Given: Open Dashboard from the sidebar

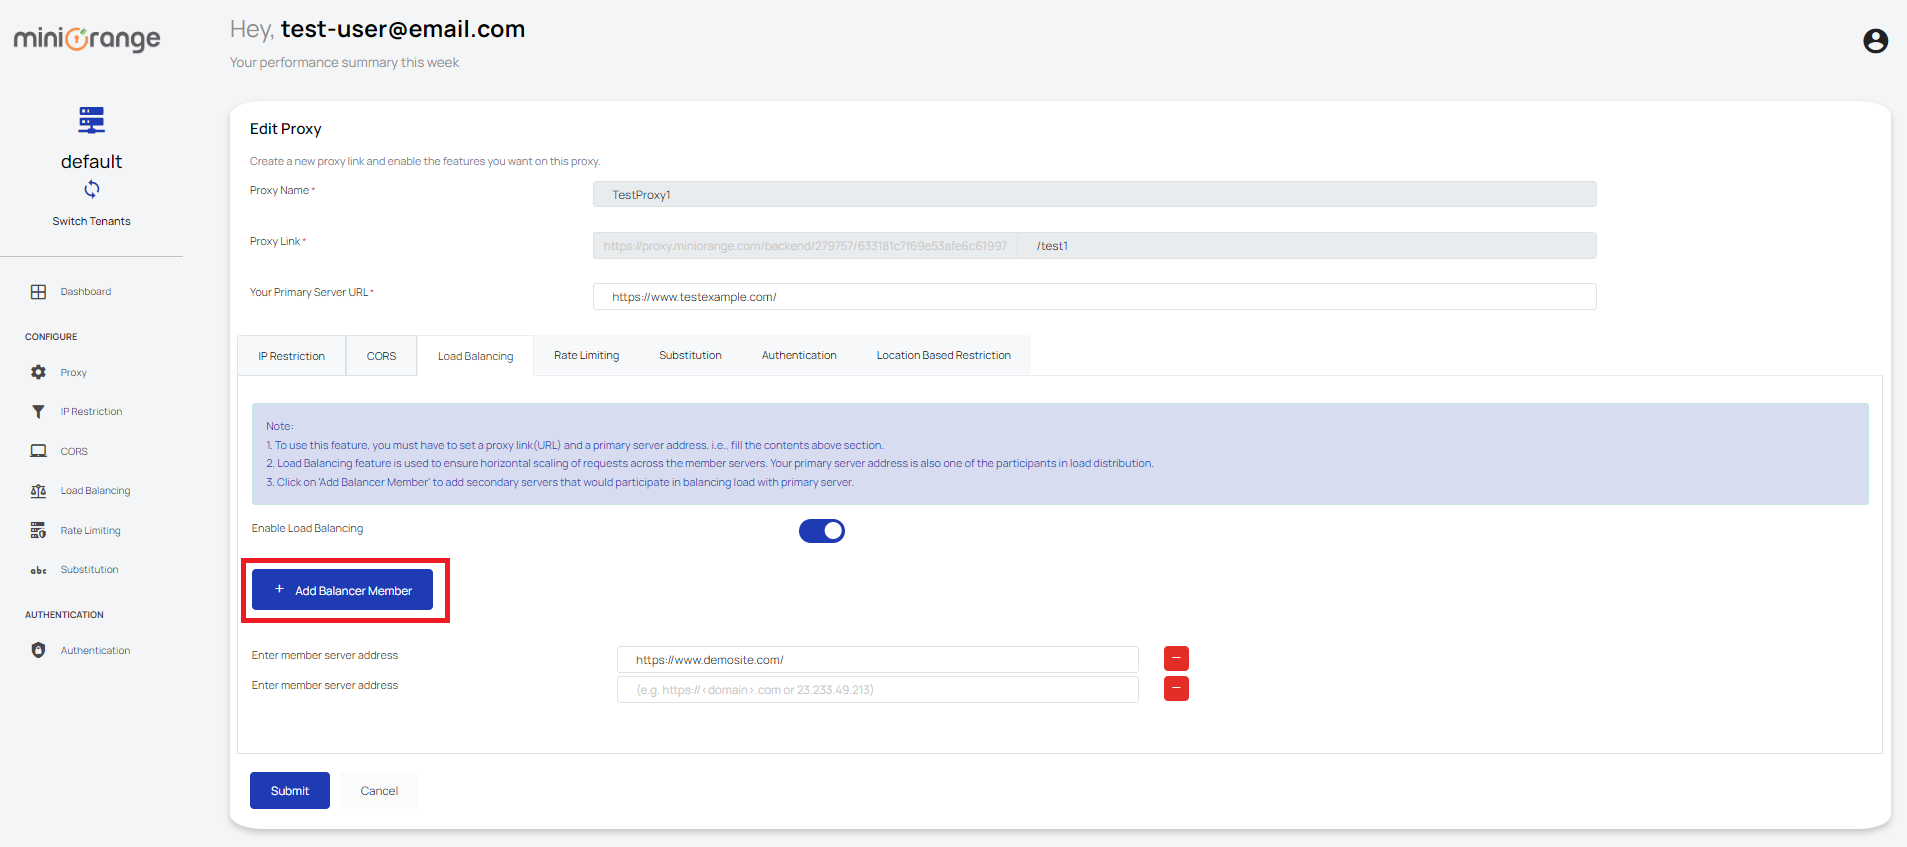Looking at the screenshot, I should tap(86, 292).
